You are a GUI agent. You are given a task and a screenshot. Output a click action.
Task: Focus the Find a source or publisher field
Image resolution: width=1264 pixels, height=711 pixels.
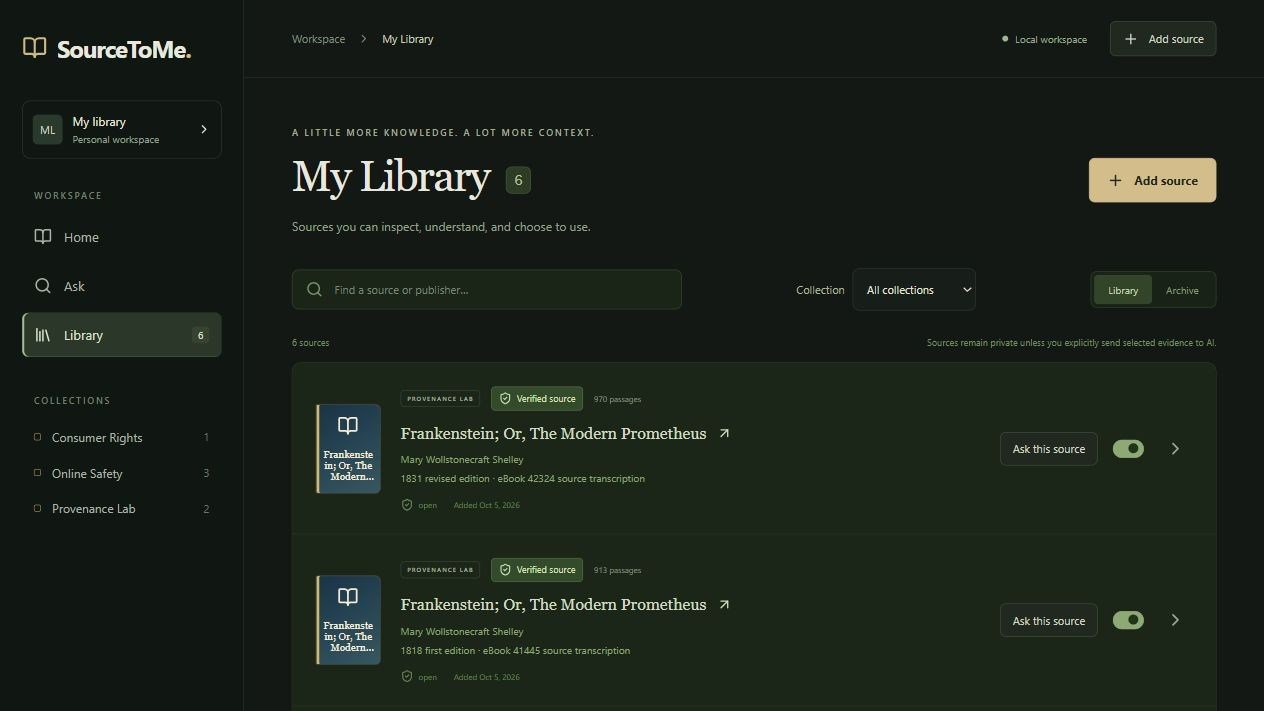point(487,289)
